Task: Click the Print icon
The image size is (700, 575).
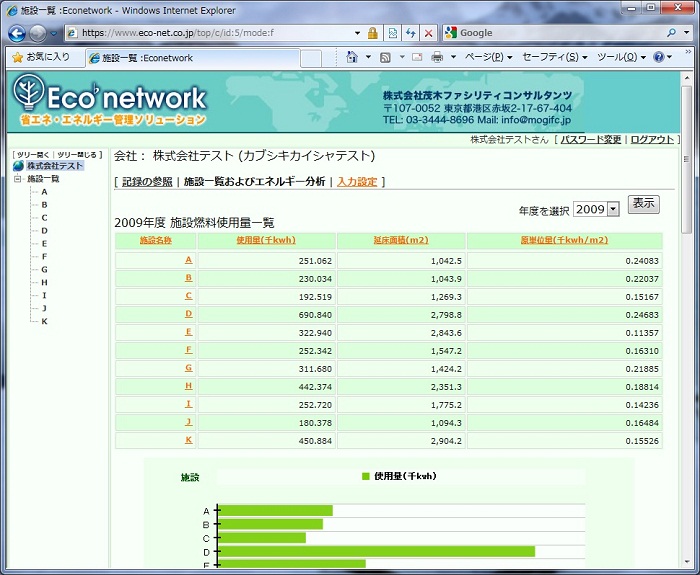Action: (437, 57)
